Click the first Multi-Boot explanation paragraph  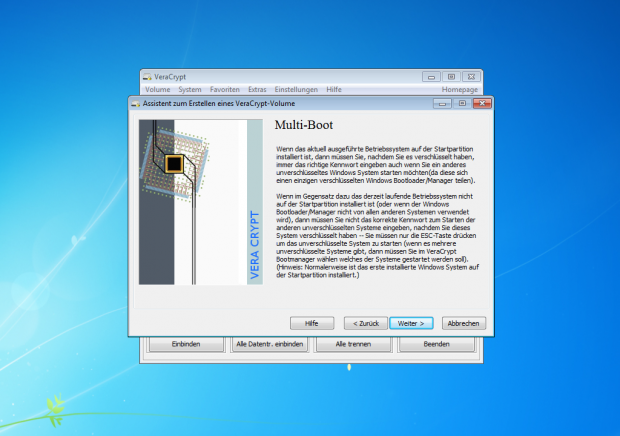[376, 165]
